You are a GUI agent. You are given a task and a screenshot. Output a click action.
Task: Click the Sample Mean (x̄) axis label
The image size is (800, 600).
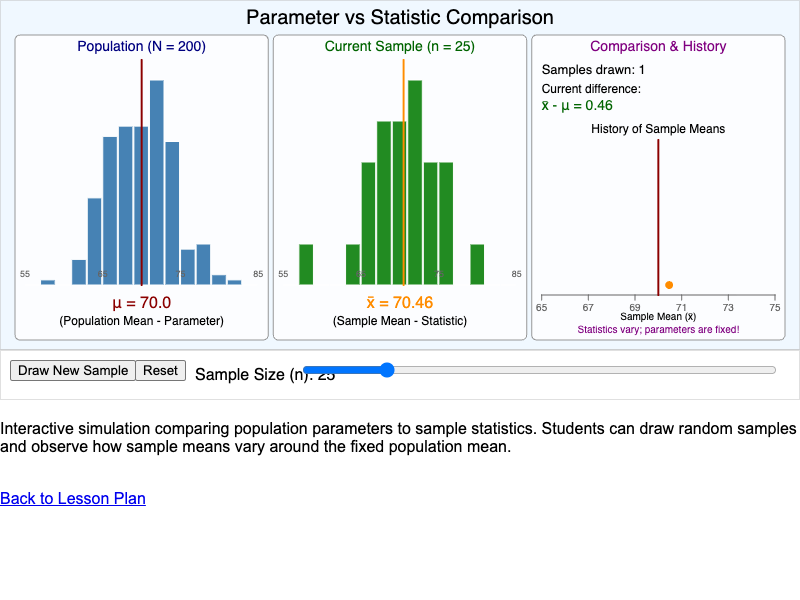[x=657, y=317]
